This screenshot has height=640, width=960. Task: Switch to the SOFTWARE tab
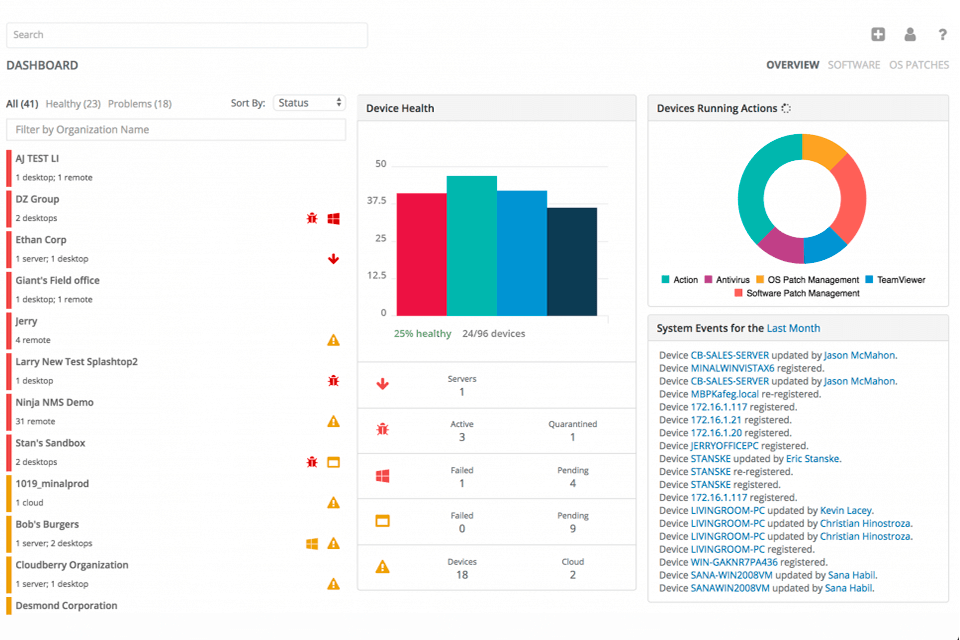click(854, 64)
